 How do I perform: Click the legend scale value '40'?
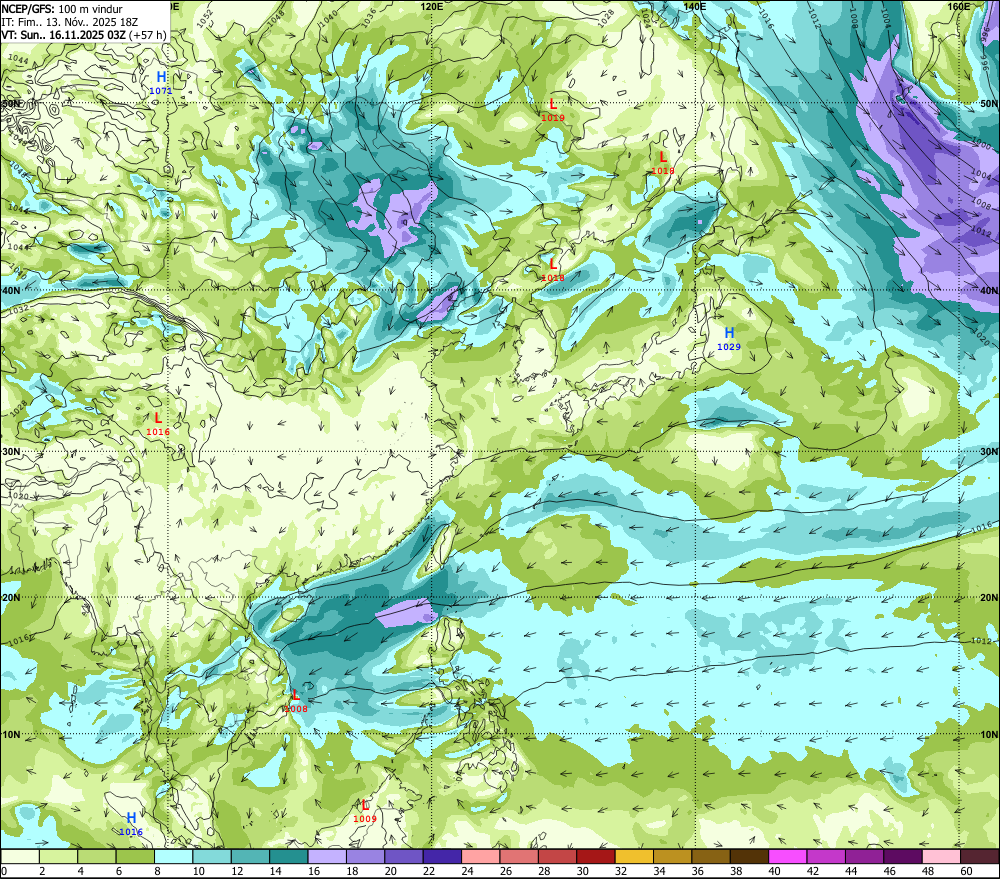774,871
